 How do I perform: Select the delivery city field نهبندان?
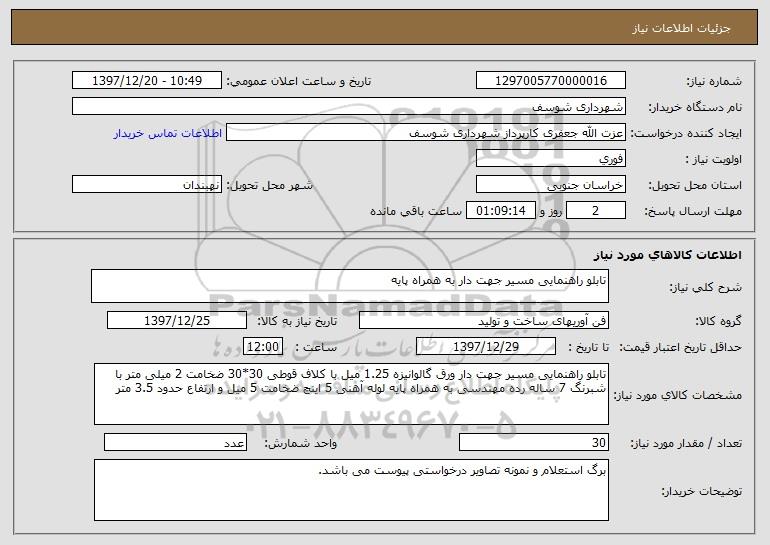(147, 185)
